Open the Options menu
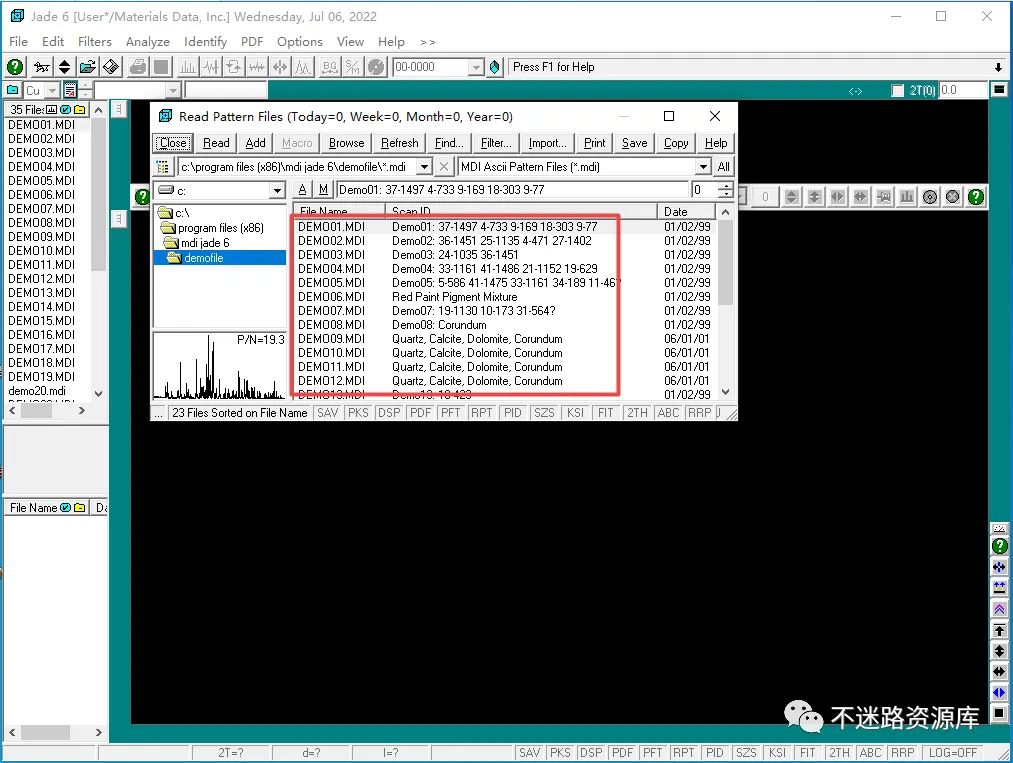 click(300, 41)
